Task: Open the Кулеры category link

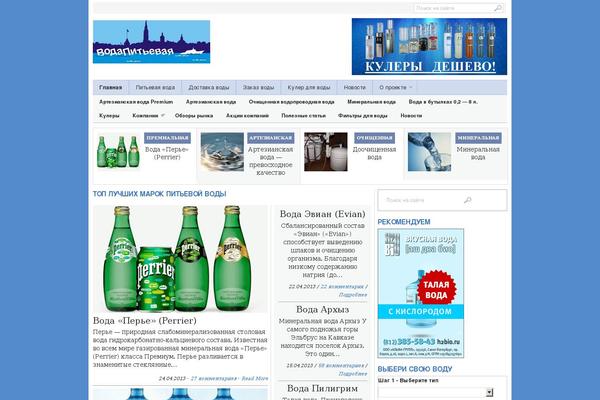Action: click(x=109, y=116)
